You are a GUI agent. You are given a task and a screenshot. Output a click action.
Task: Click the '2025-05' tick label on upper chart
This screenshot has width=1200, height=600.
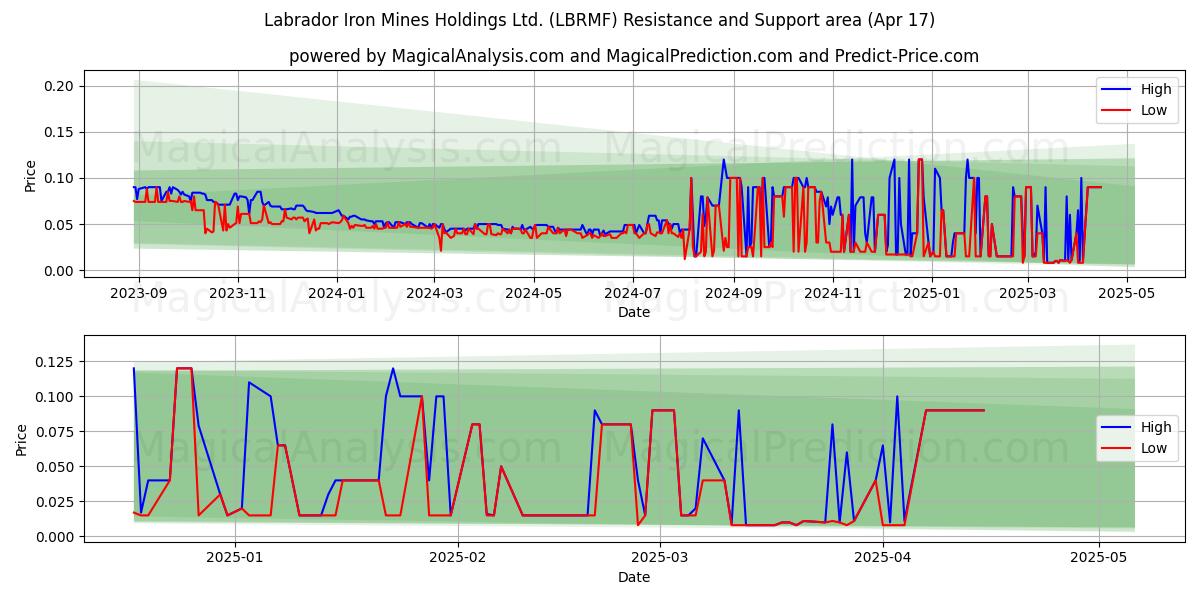coord(1127,293)
